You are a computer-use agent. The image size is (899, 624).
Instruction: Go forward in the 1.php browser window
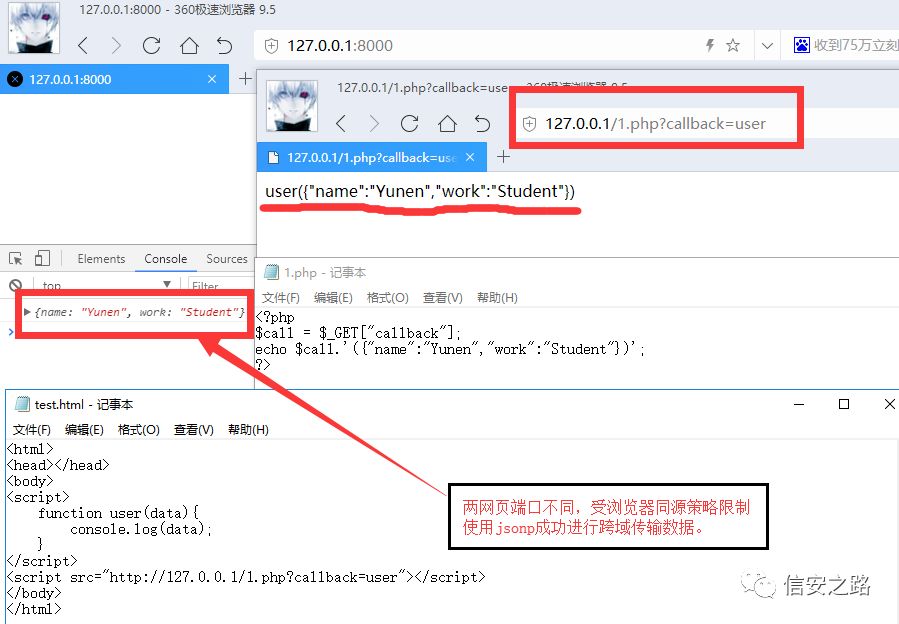coord(374,123)
